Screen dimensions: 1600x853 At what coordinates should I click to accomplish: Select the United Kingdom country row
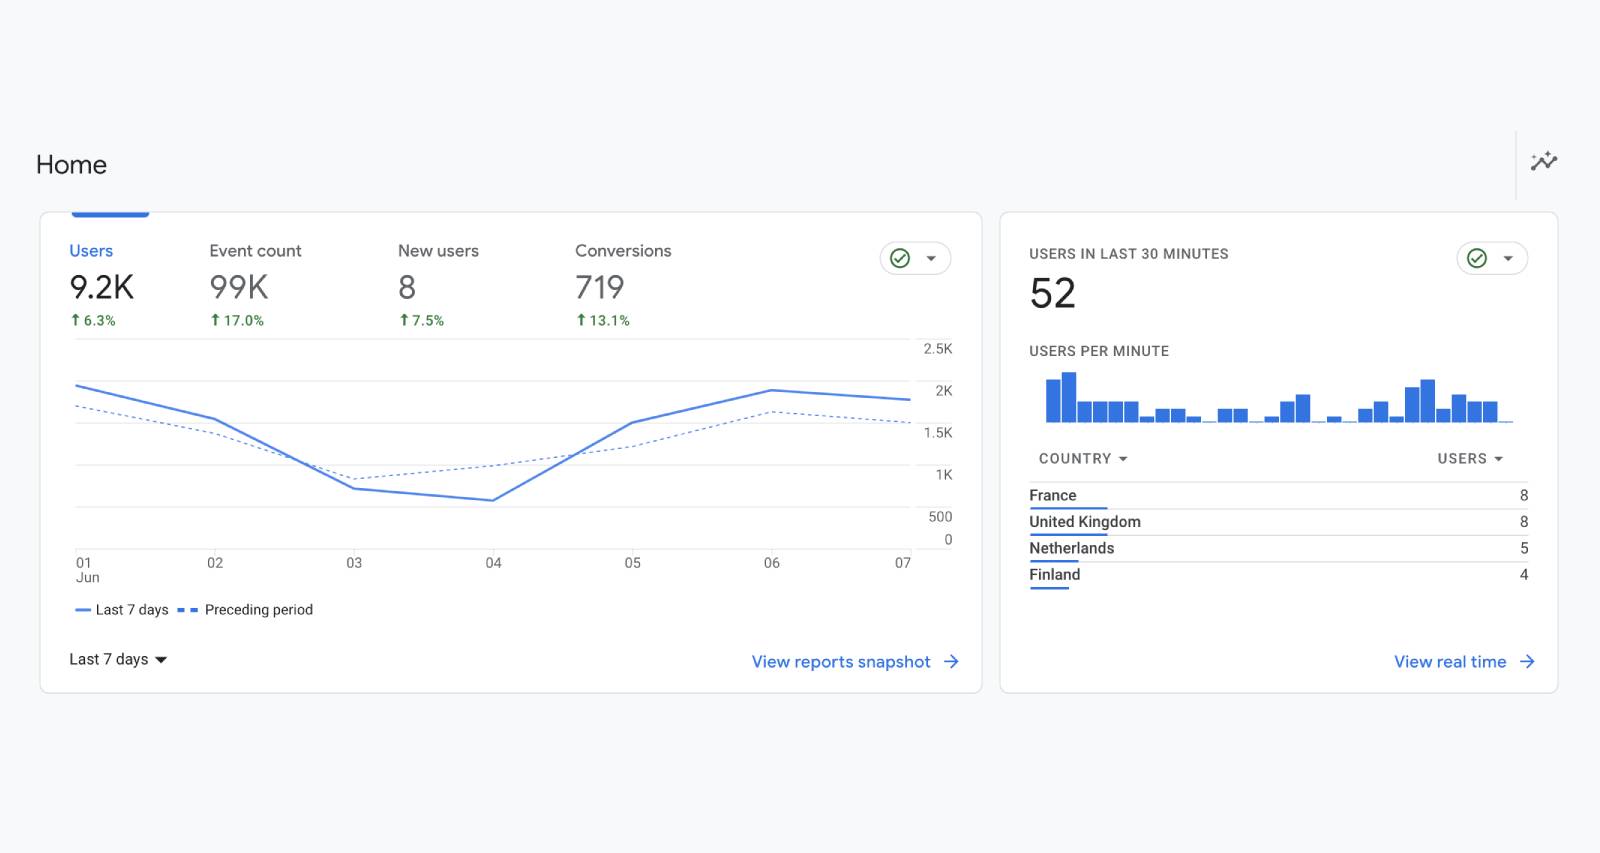(1085, 521)
